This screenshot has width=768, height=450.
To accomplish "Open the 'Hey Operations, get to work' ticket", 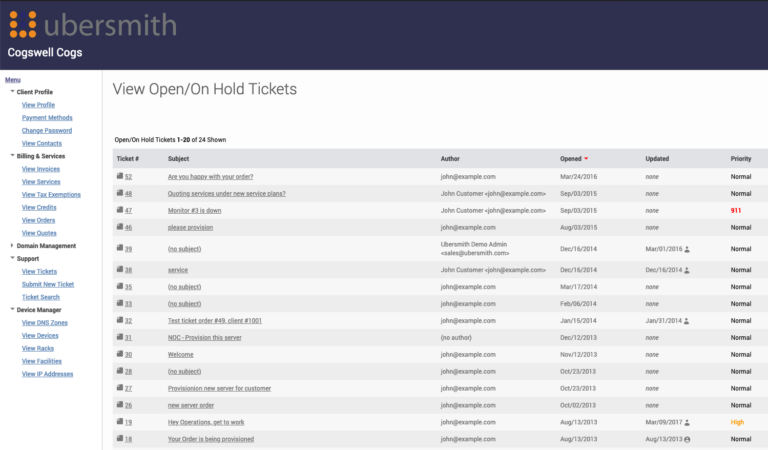I will [x=211, y=422].
